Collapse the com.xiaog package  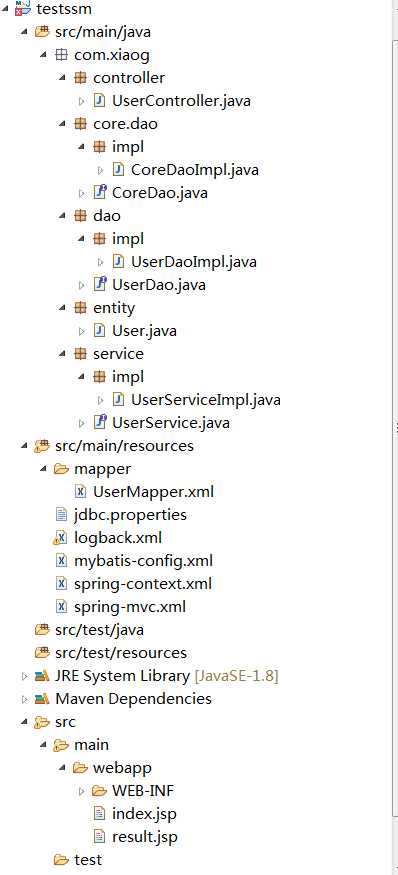click(43, 56)
